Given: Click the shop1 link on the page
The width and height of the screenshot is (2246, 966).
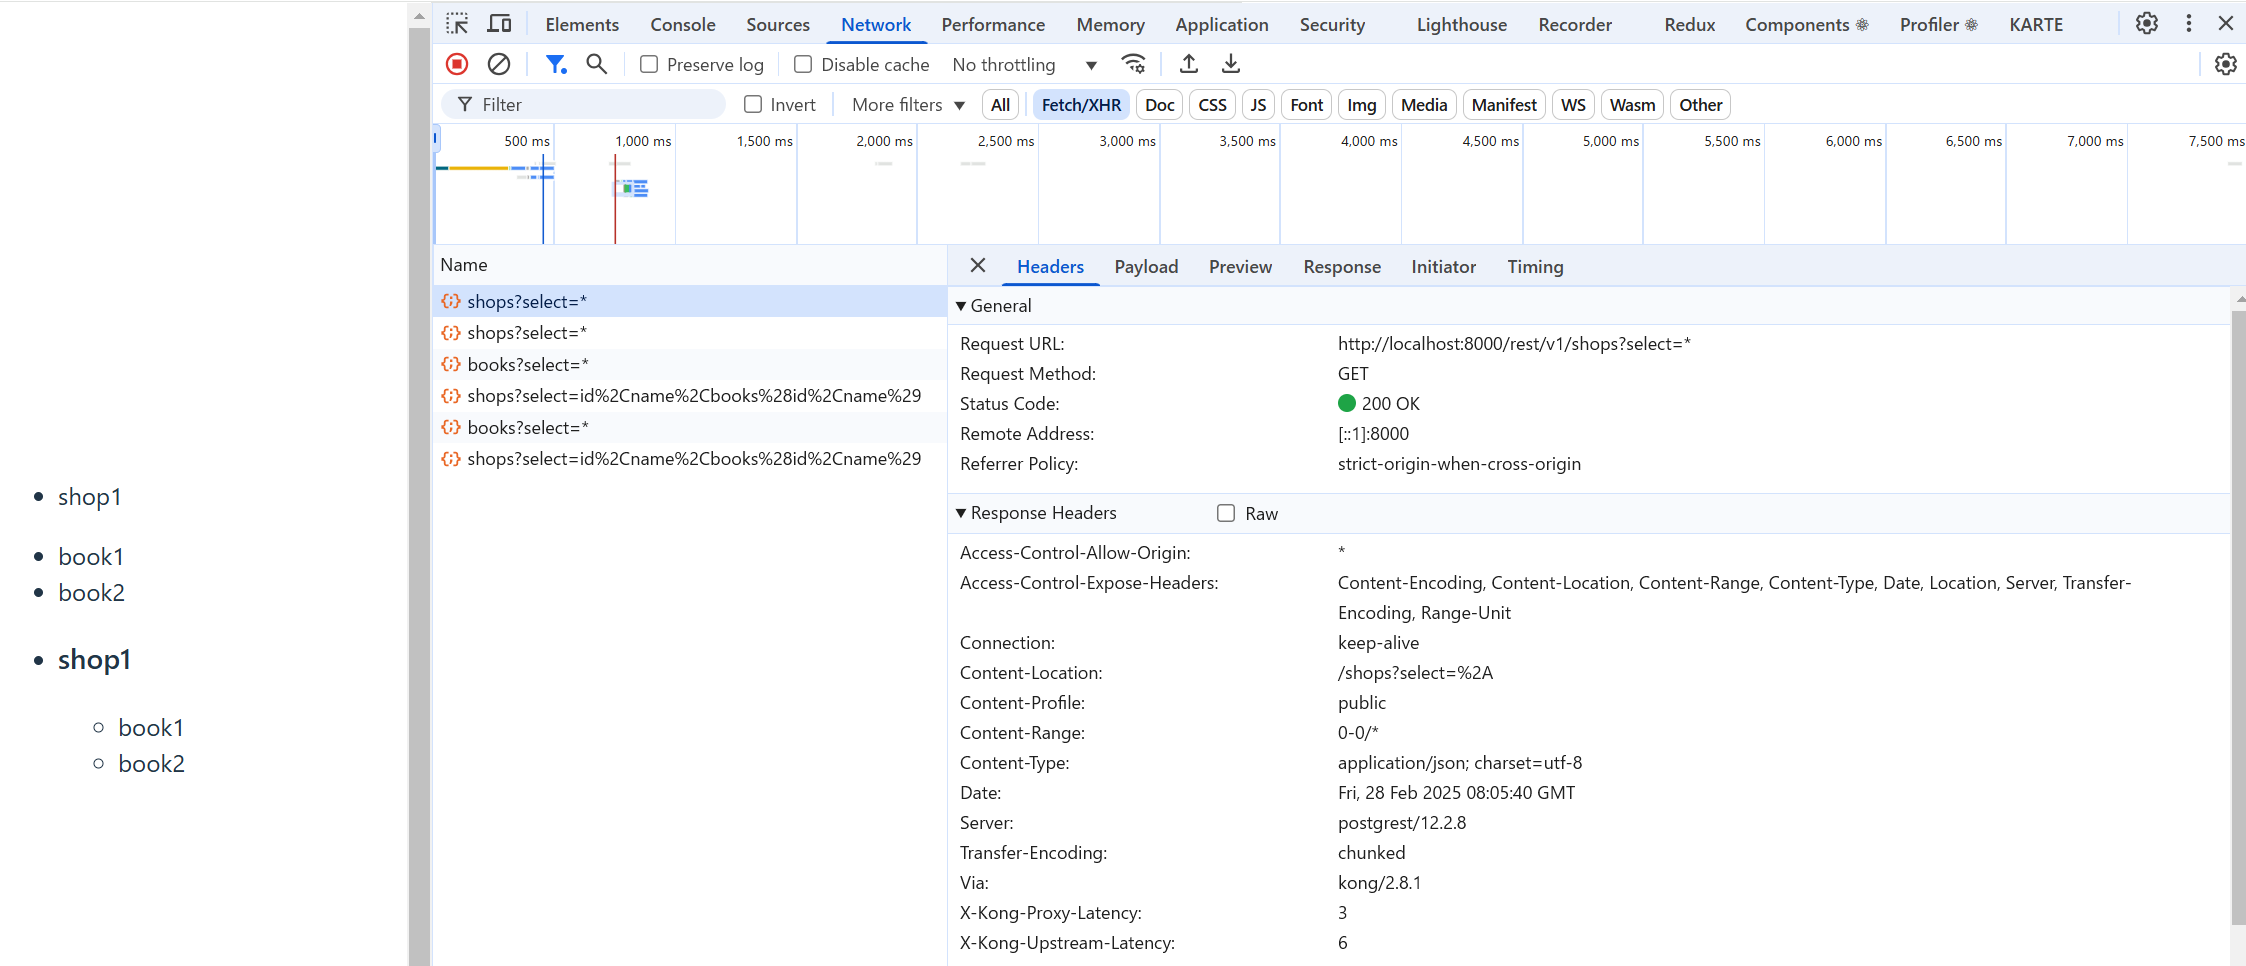Looking at the screenshot, I should pos(90,496).
